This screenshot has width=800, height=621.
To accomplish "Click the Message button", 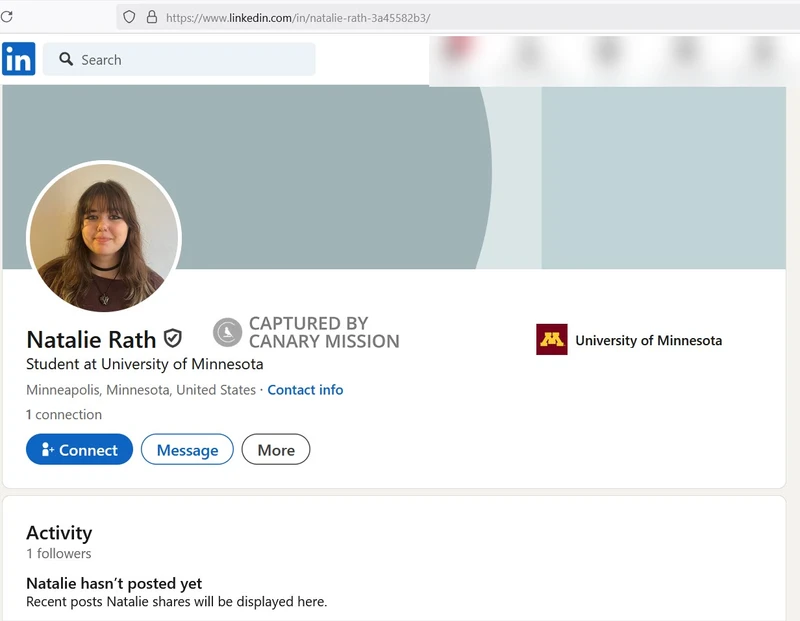I will click(187, 450).
